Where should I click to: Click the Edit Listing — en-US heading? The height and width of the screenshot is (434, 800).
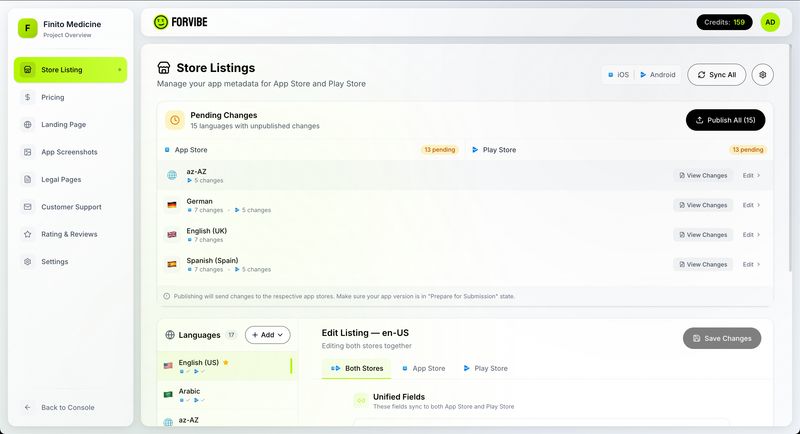[365, 333]
